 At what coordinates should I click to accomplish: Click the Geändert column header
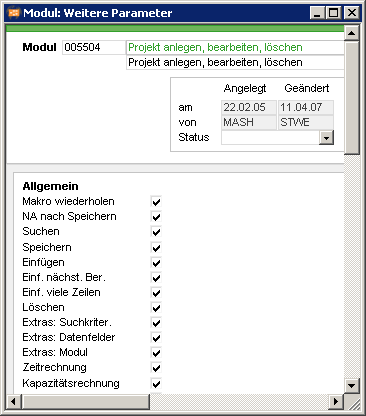(307, 88)
